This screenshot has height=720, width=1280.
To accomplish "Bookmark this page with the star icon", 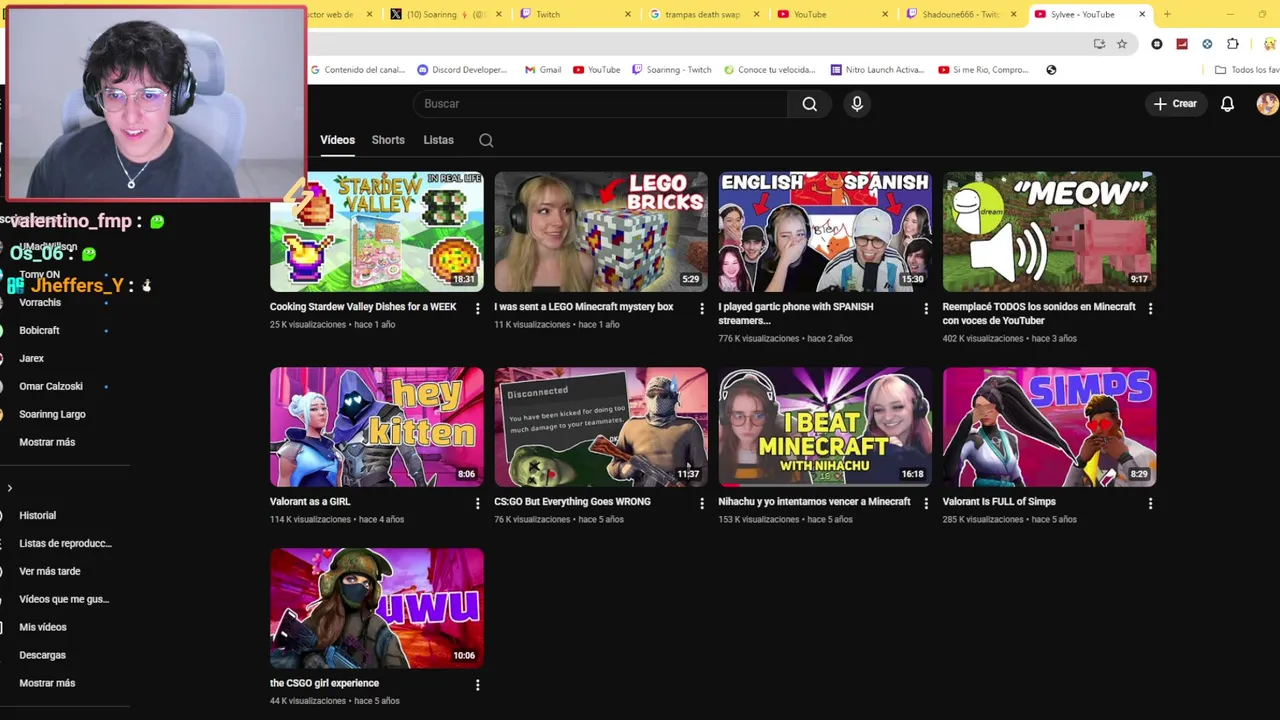I will (x=1122, y=44).
